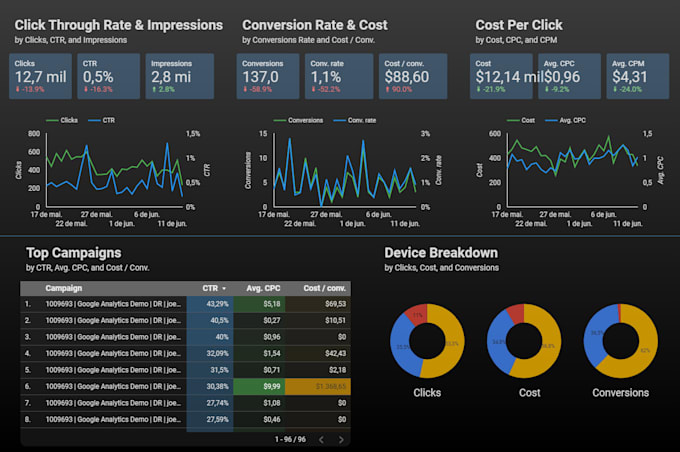Open CTR column sort dropdown arrow
This screenshot has height=452, width=680.
tap(224, 288)
